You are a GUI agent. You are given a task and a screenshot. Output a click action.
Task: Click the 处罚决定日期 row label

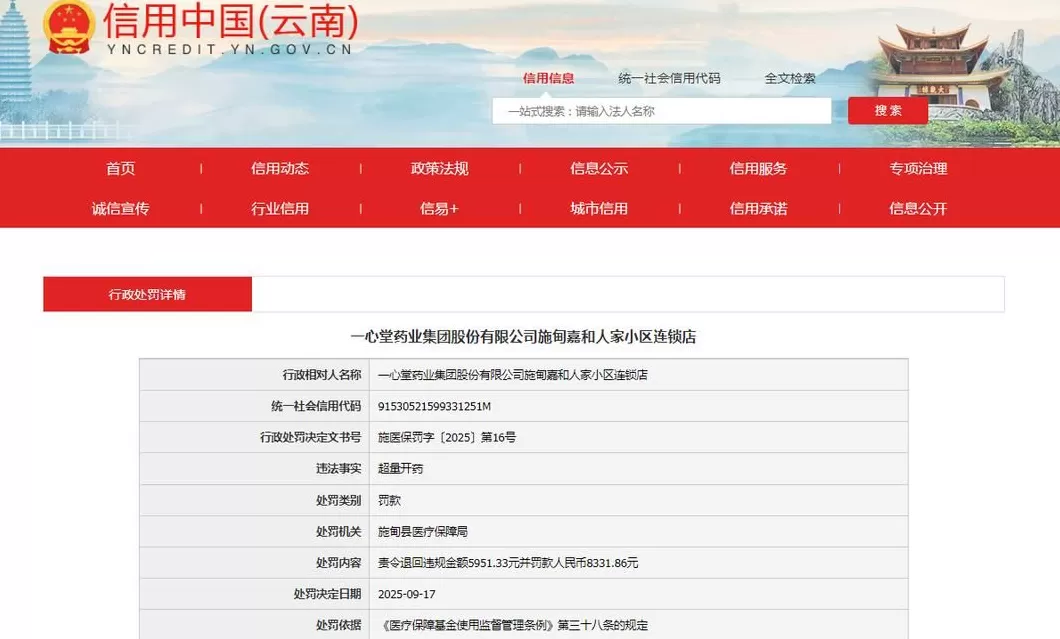click(327, 594)
